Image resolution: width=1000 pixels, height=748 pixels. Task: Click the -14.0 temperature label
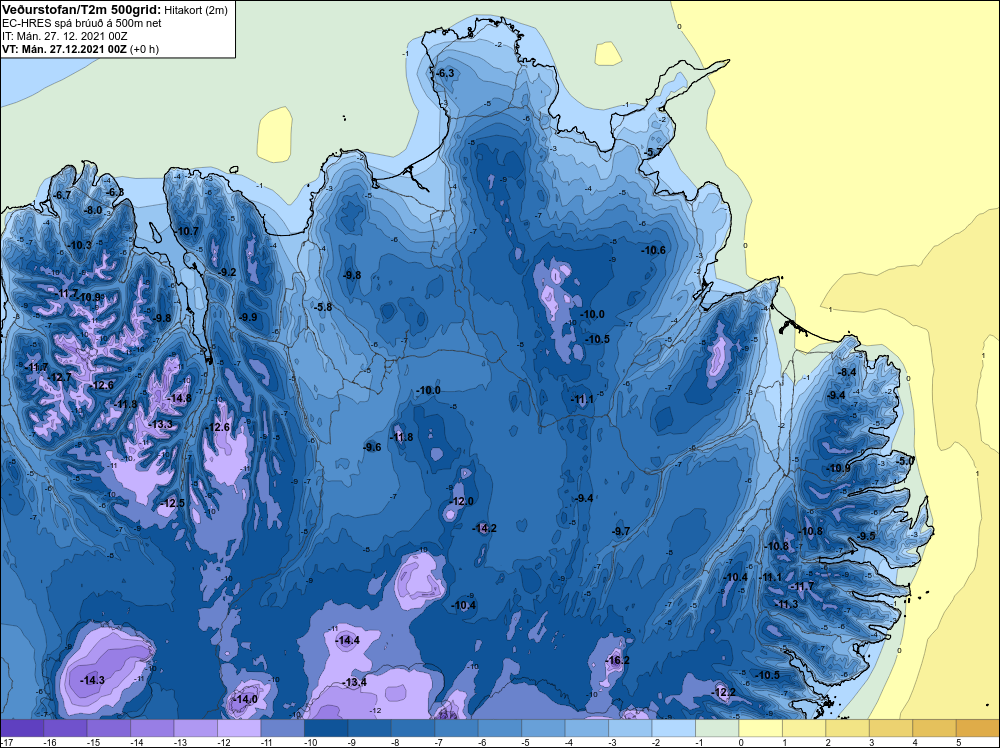pyautogui.click(x=246, y=699)
